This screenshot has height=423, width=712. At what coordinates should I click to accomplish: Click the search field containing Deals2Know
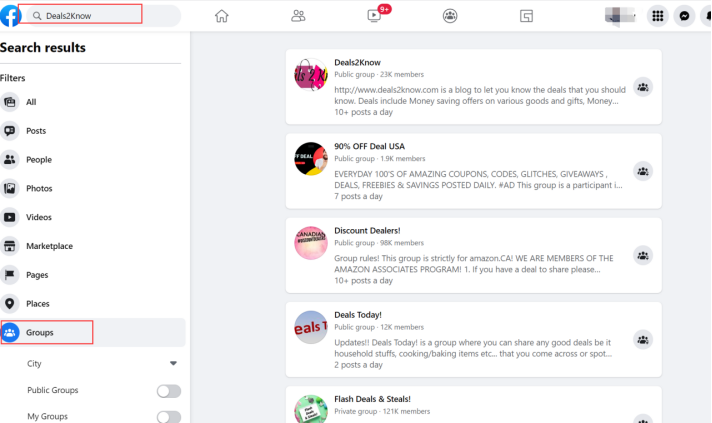(103, 16)
